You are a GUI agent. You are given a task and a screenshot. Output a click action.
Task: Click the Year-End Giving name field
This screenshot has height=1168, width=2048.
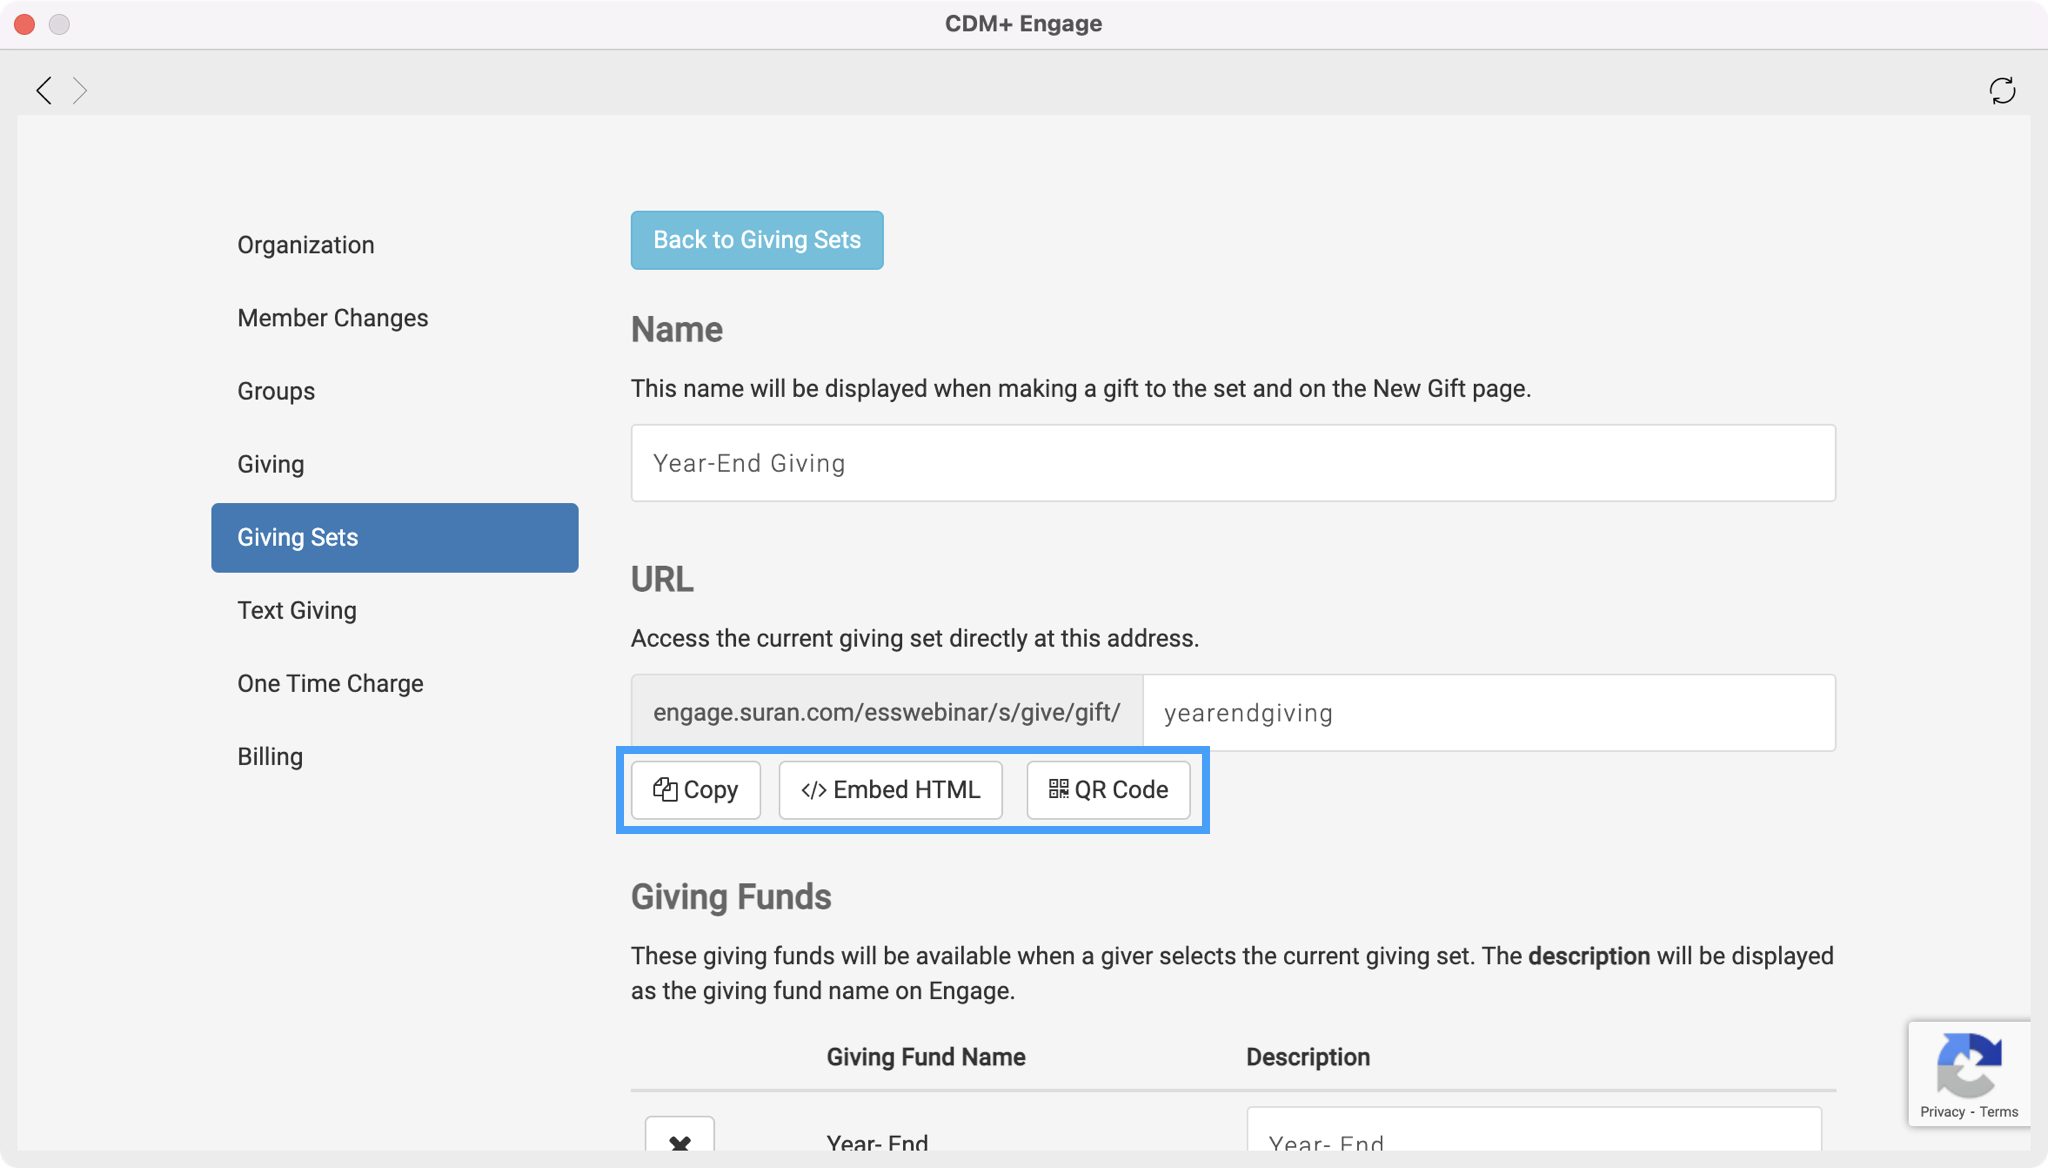click(1232, 463)
